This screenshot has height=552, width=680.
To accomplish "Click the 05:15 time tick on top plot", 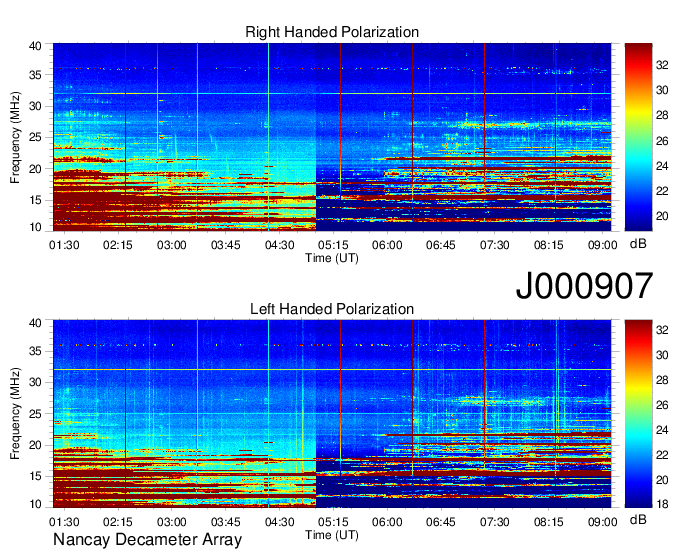I will 333,245.
